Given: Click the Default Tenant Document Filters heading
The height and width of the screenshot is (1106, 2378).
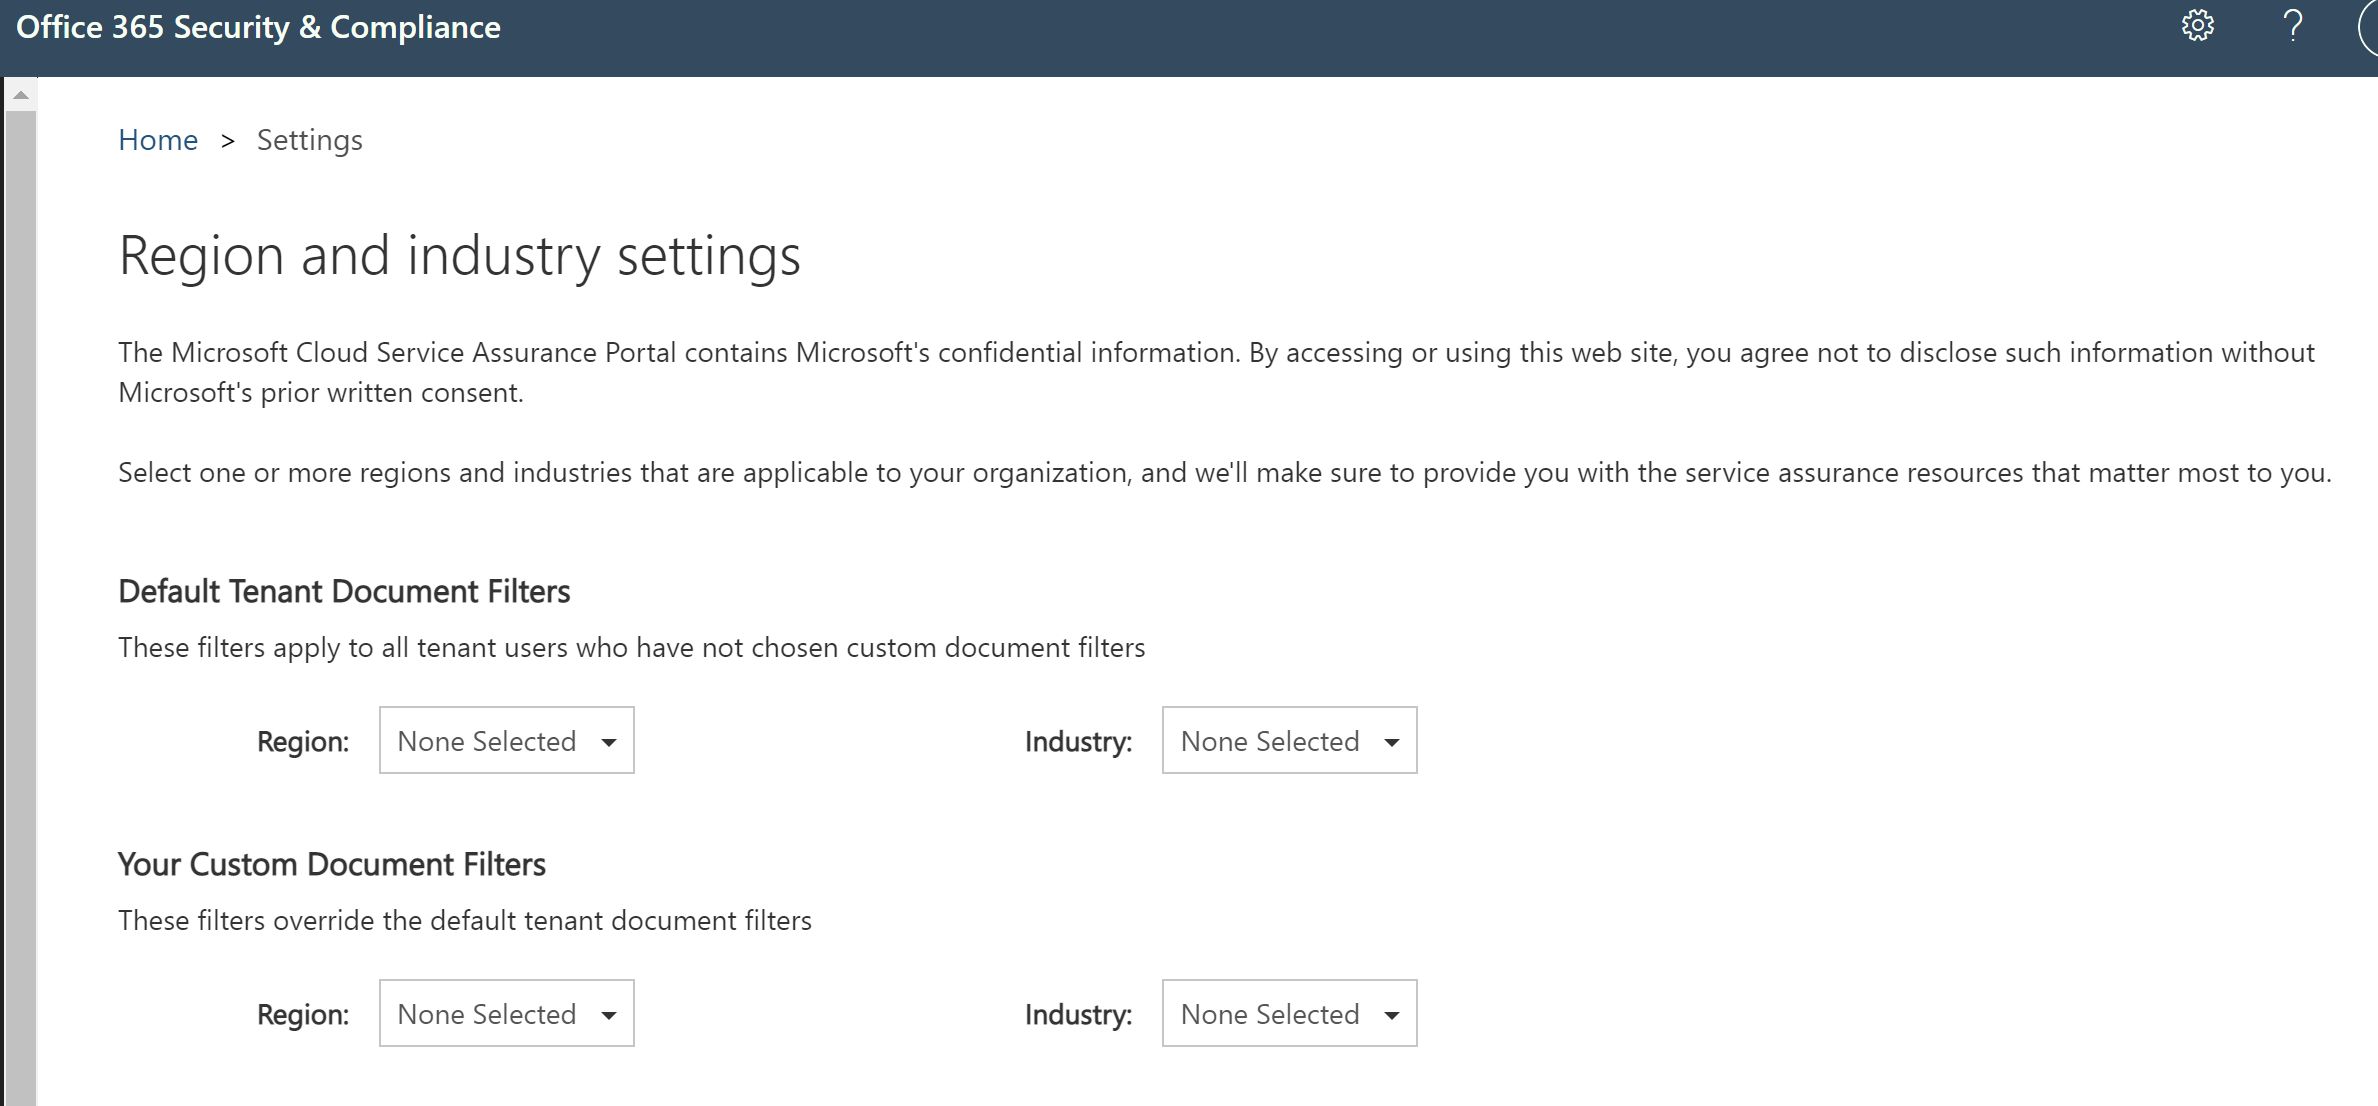Looking at the screenshot, I should 344,591.
